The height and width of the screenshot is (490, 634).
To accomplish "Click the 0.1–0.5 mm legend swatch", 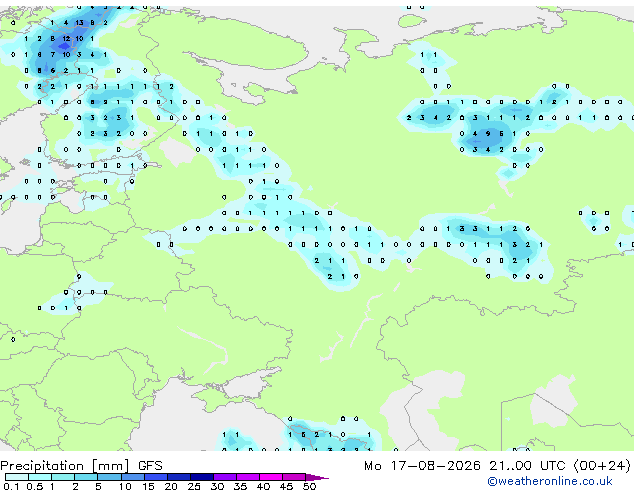I will click(17, 477).
